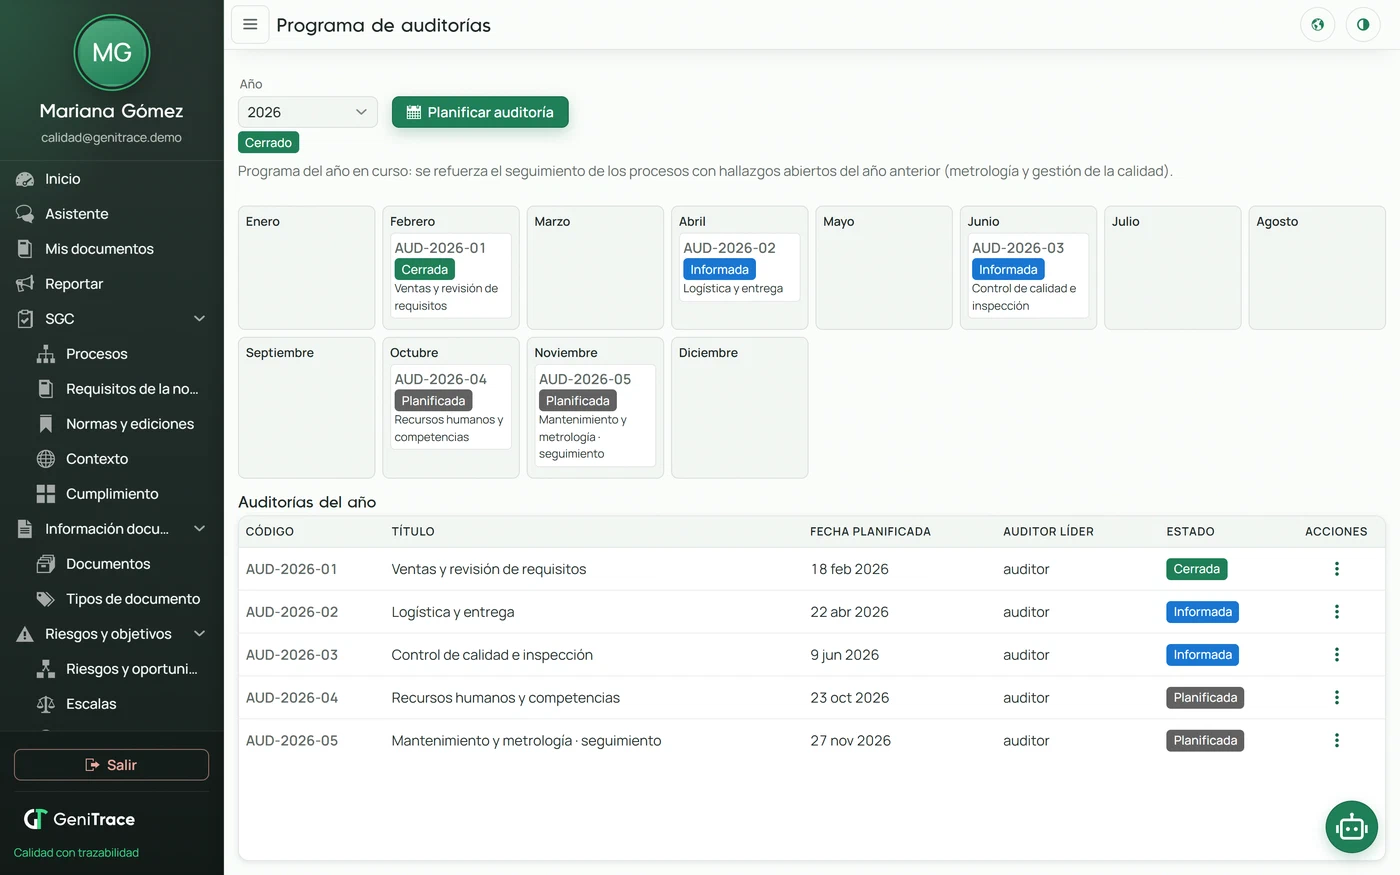The image size is (1400, 875).
Task: Collapse the SGC section chevron
Action: 199,319
